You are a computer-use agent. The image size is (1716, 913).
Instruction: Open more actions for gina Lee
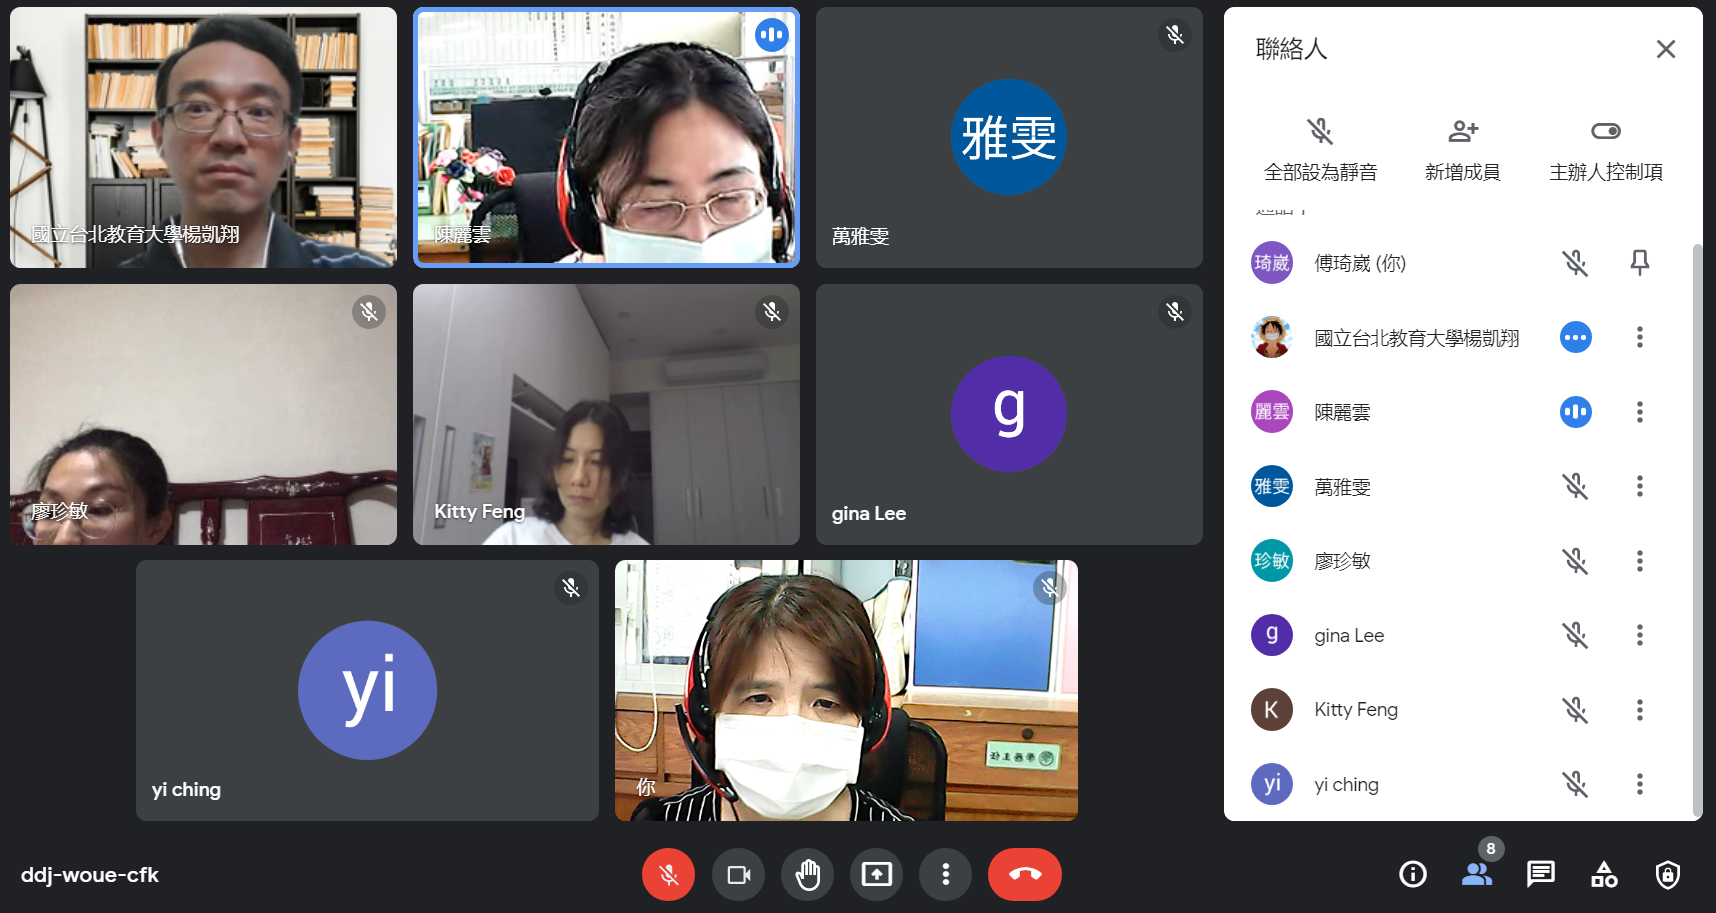point(1639,635)
